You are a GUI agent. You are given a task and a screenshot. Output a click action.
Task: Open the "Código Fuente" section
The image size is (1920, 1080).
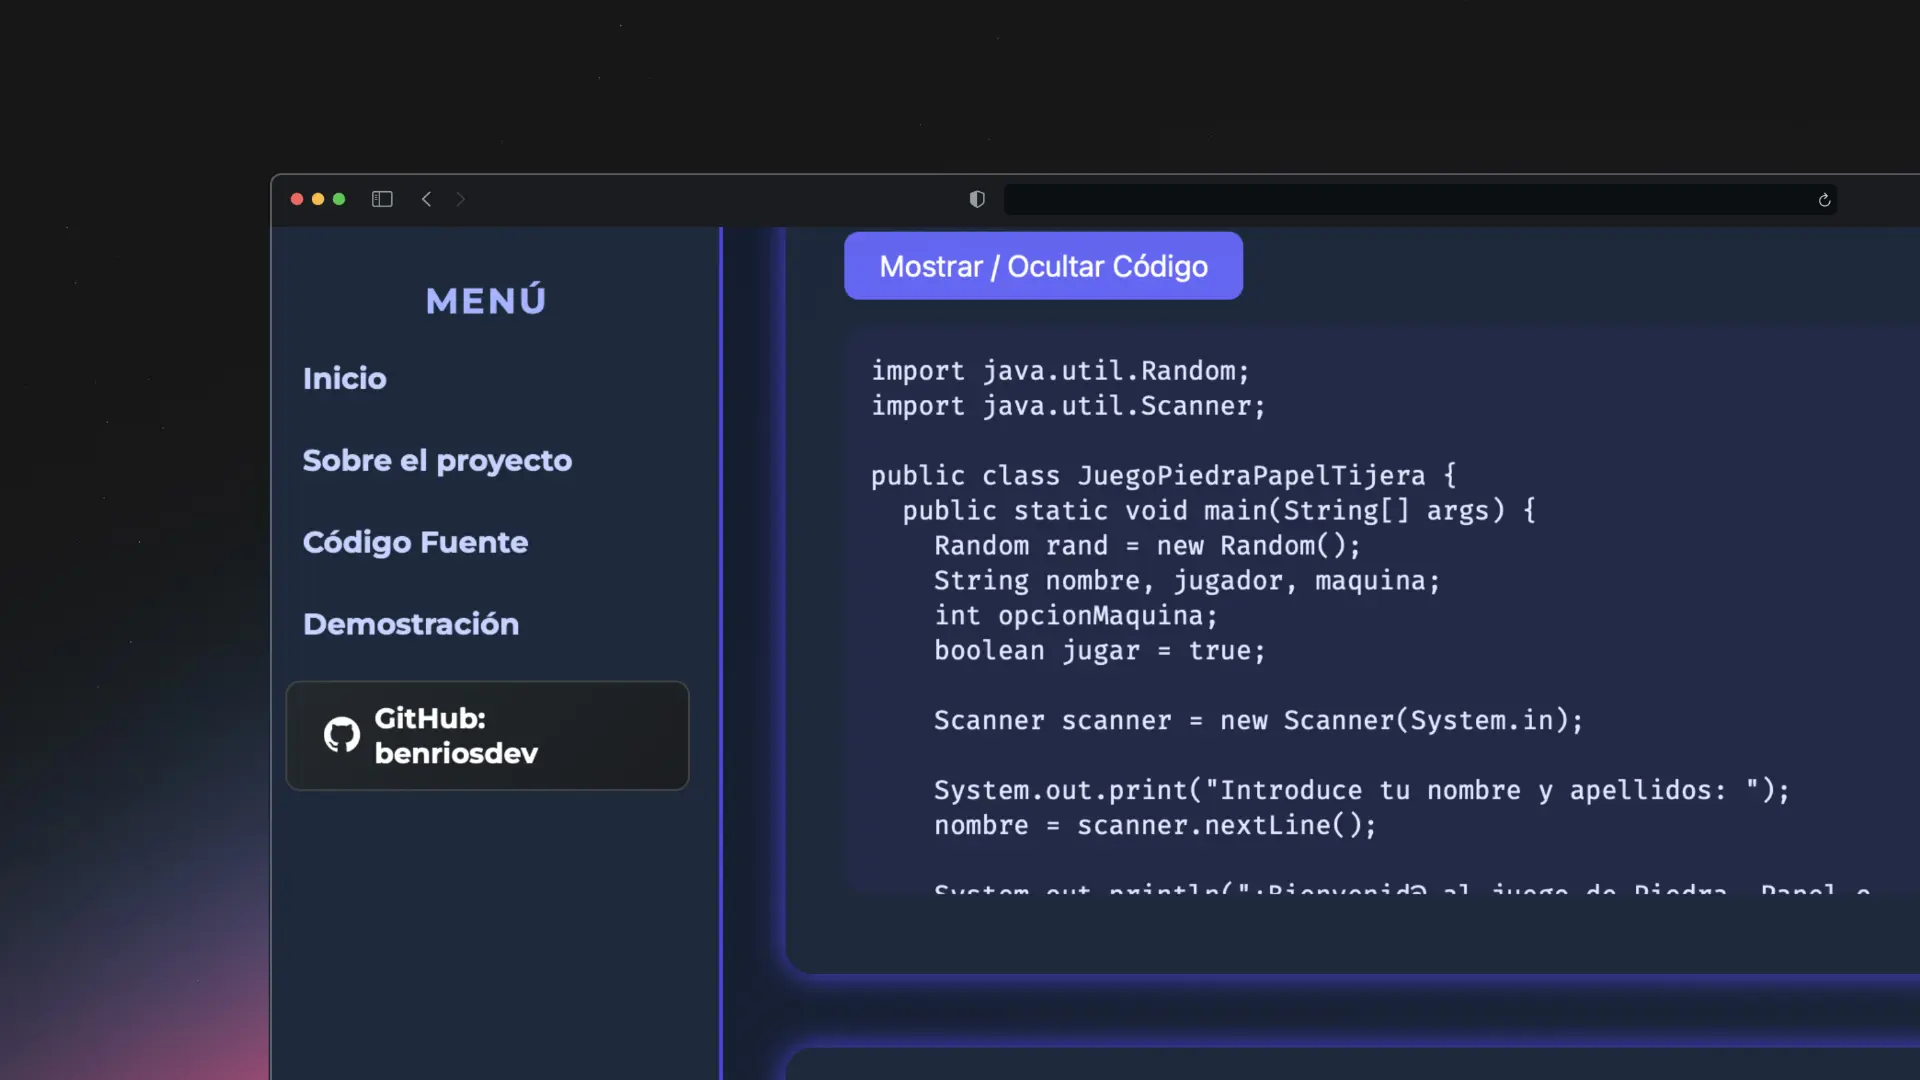tap(415, 542)
